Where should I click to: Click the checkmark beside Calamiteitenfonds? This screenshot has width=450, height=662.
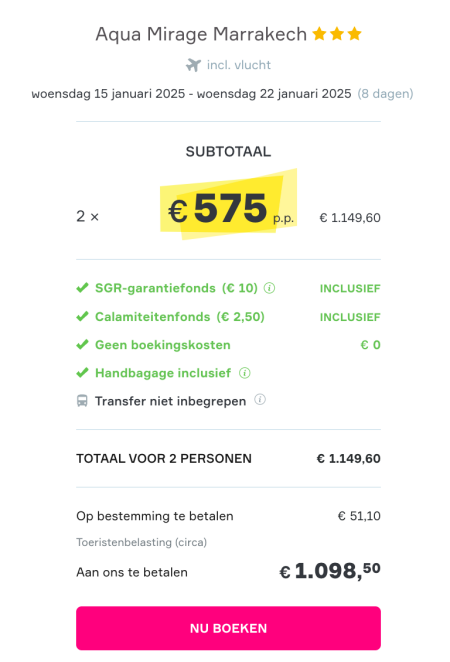[x=82, y=316]
